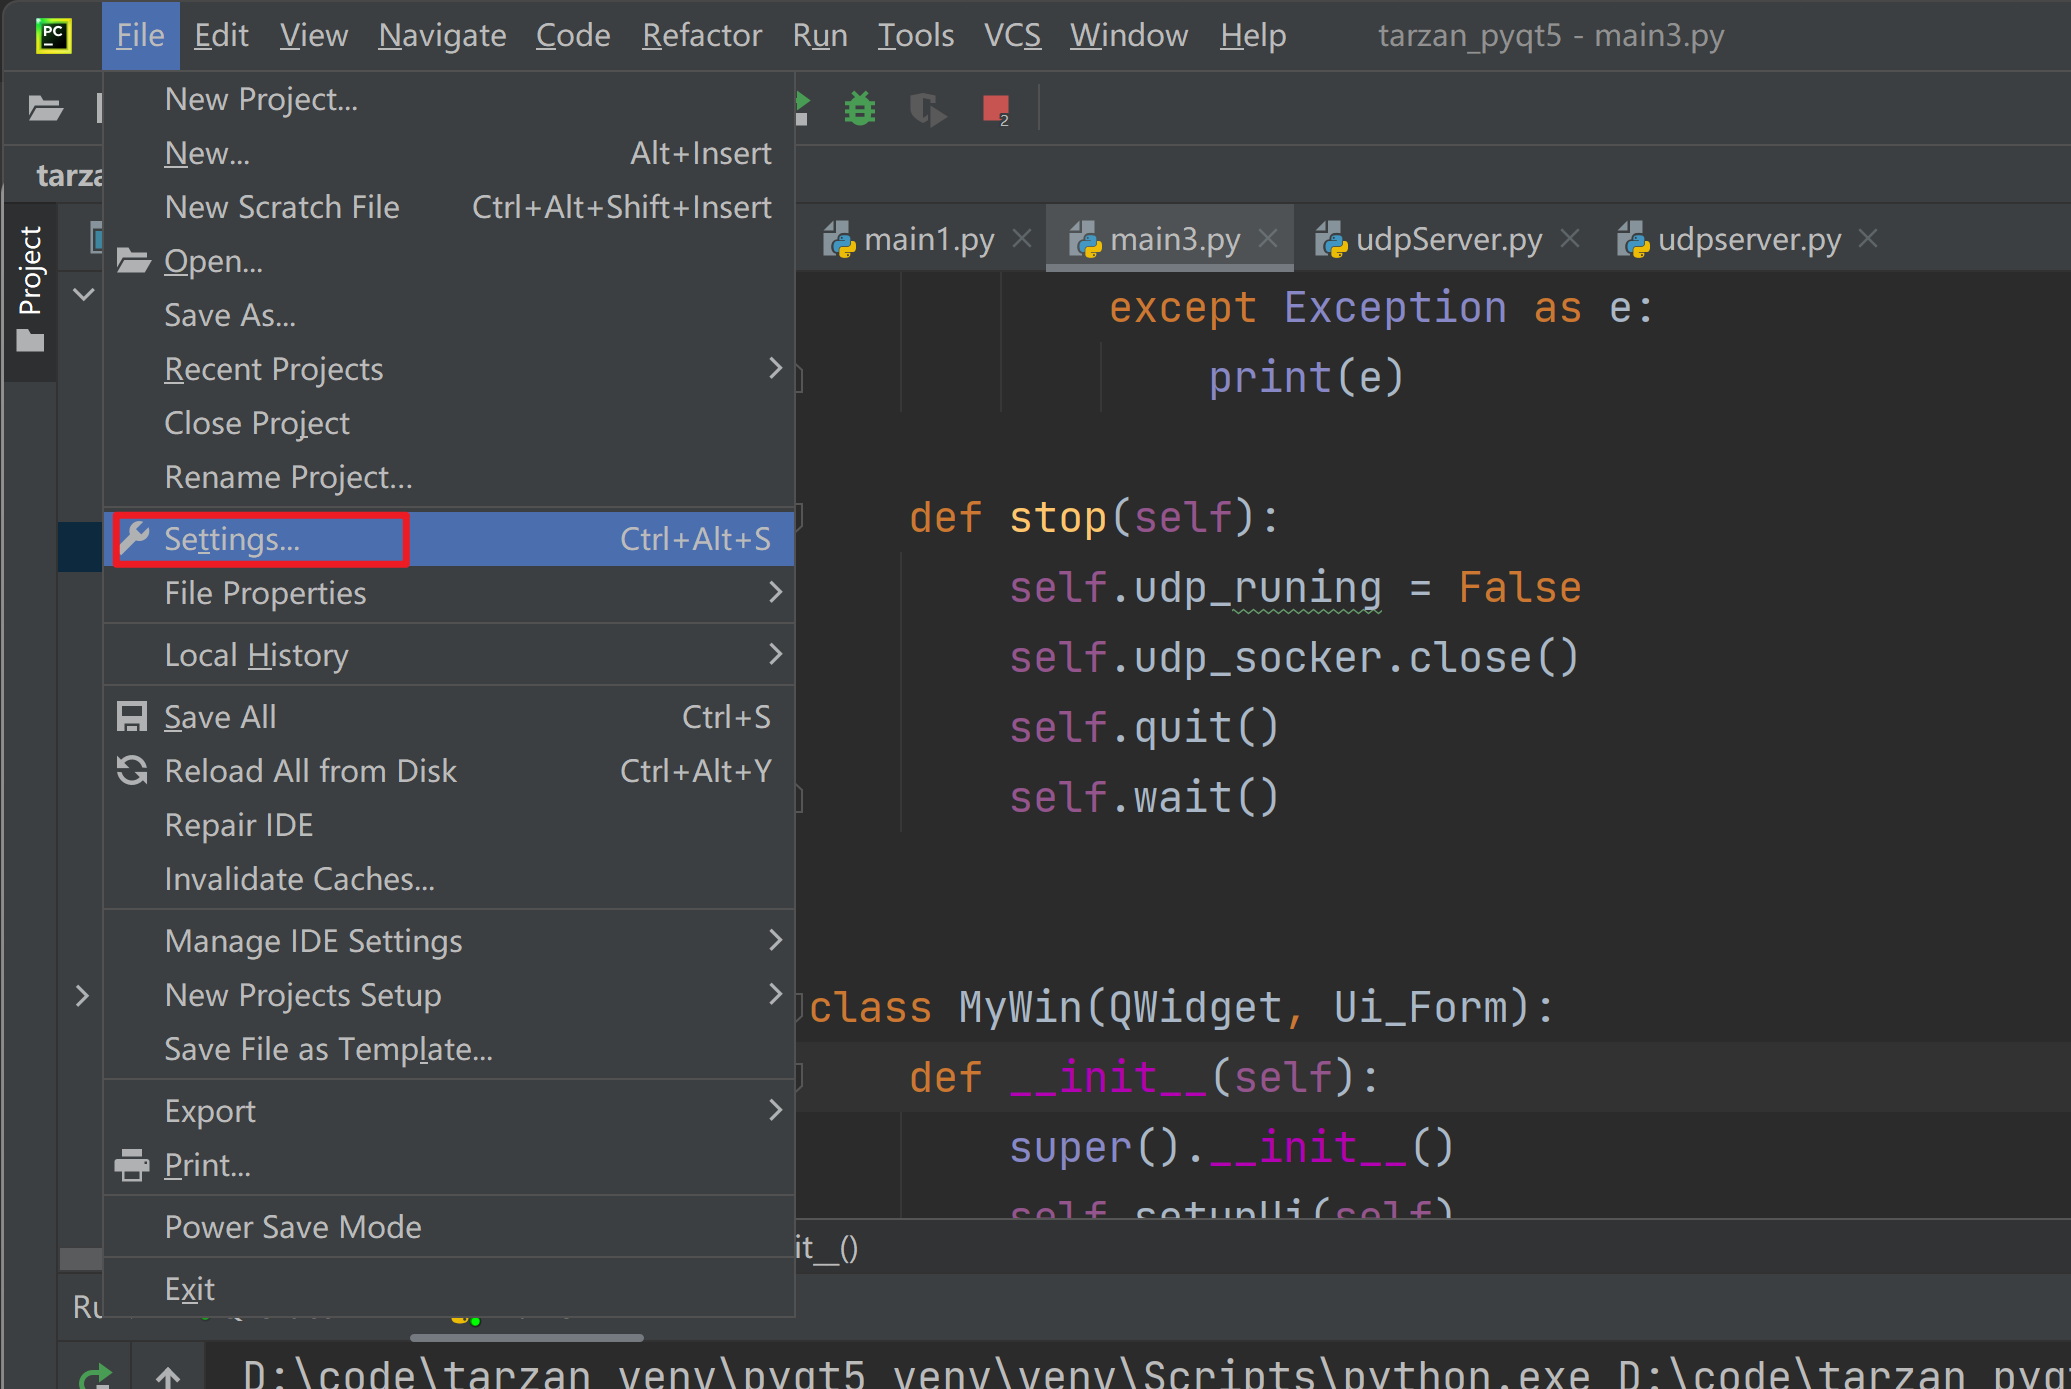Select Close Project entry
2071x1389 pixels.
click(449, 423)
